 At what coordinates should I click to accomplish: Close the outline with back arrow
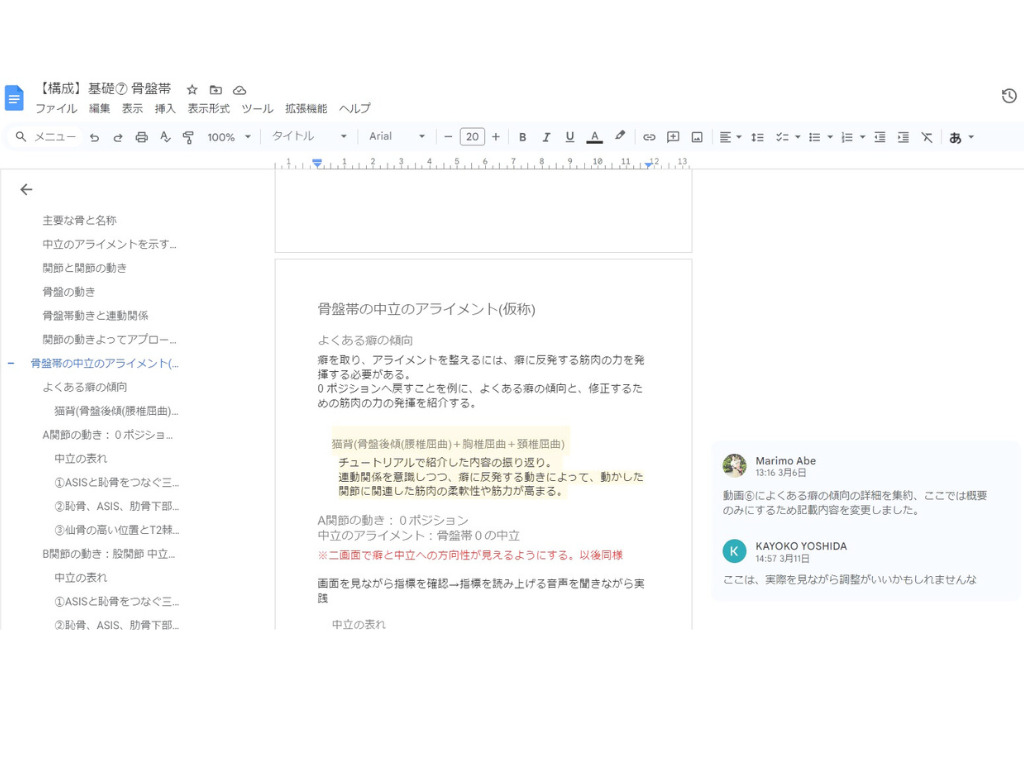tap(26, 189)
